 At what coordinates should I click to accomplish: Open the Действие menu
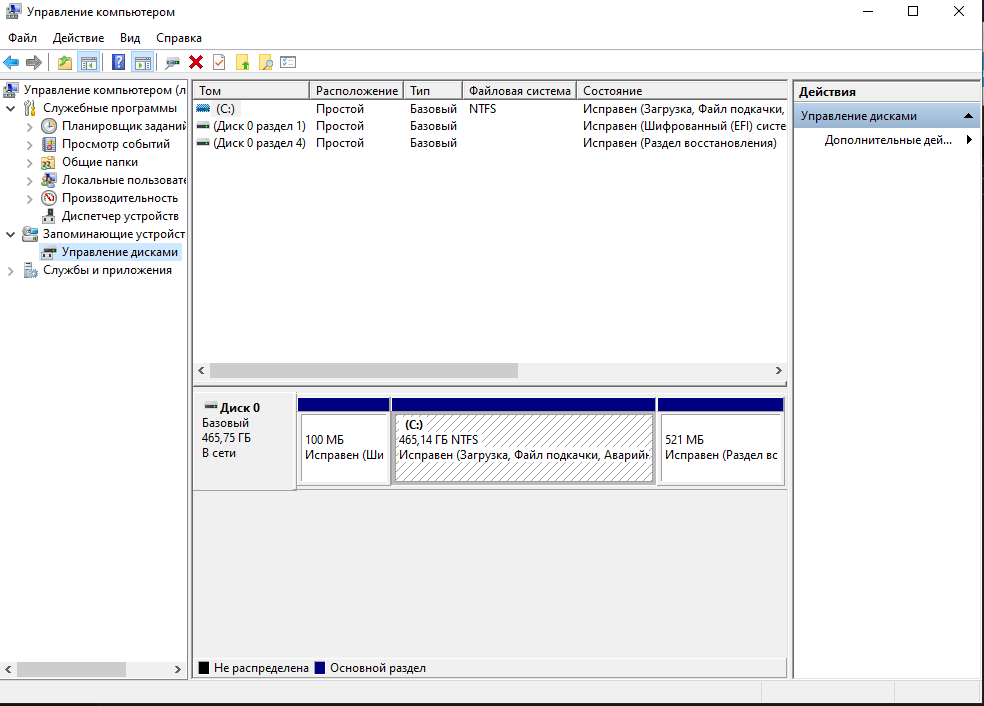coord(78,38)
